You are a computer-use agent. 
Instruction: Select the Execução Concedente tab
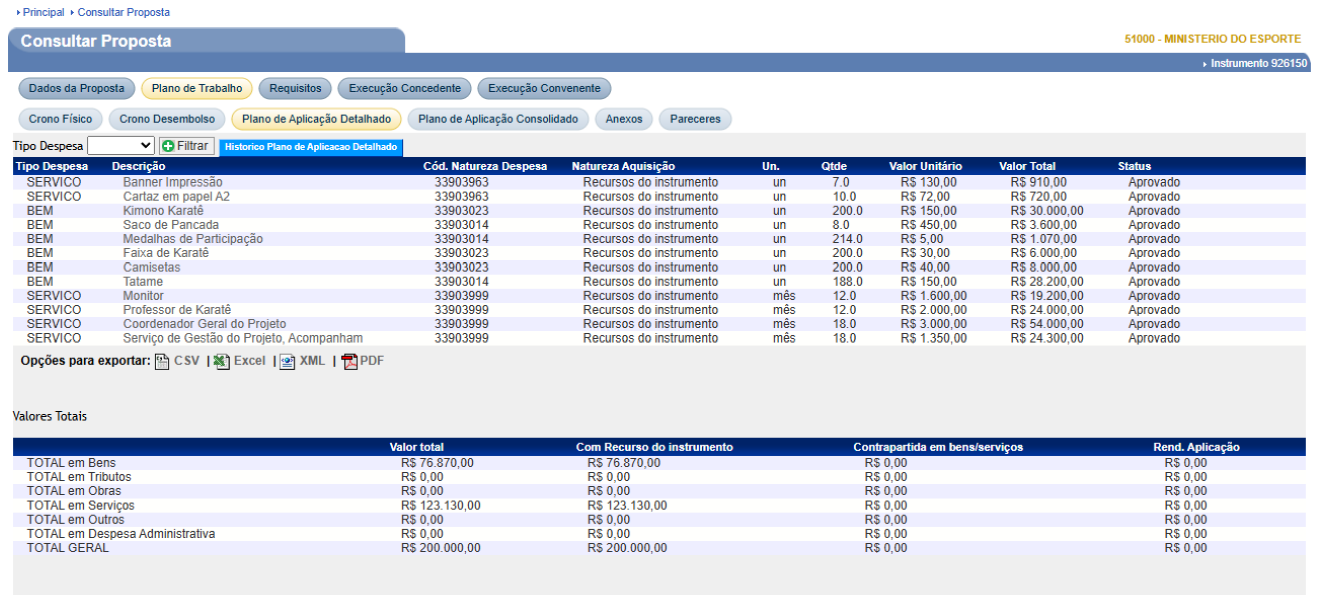404,89
